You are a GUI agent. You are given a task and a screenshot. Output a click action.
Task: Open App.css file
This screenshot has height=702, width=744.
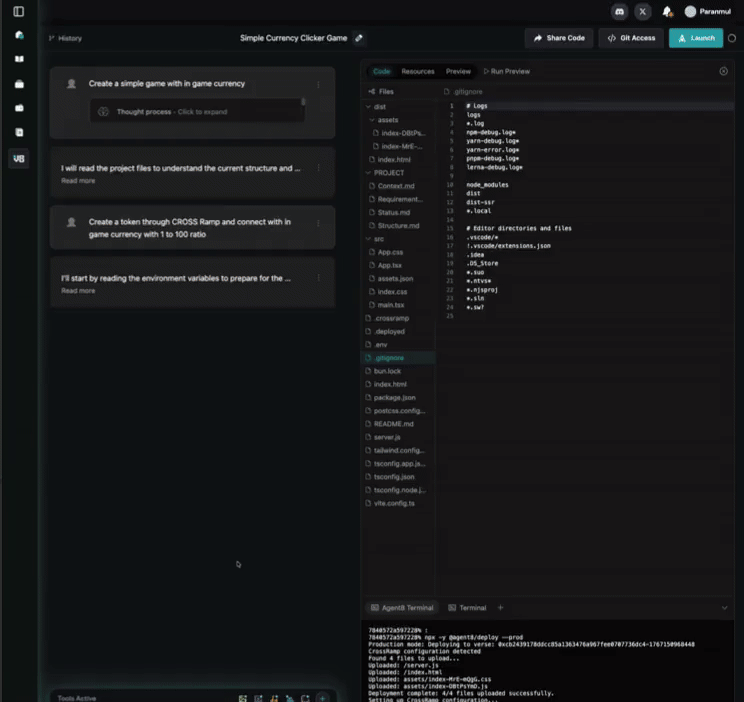click(x=390, y=252)
